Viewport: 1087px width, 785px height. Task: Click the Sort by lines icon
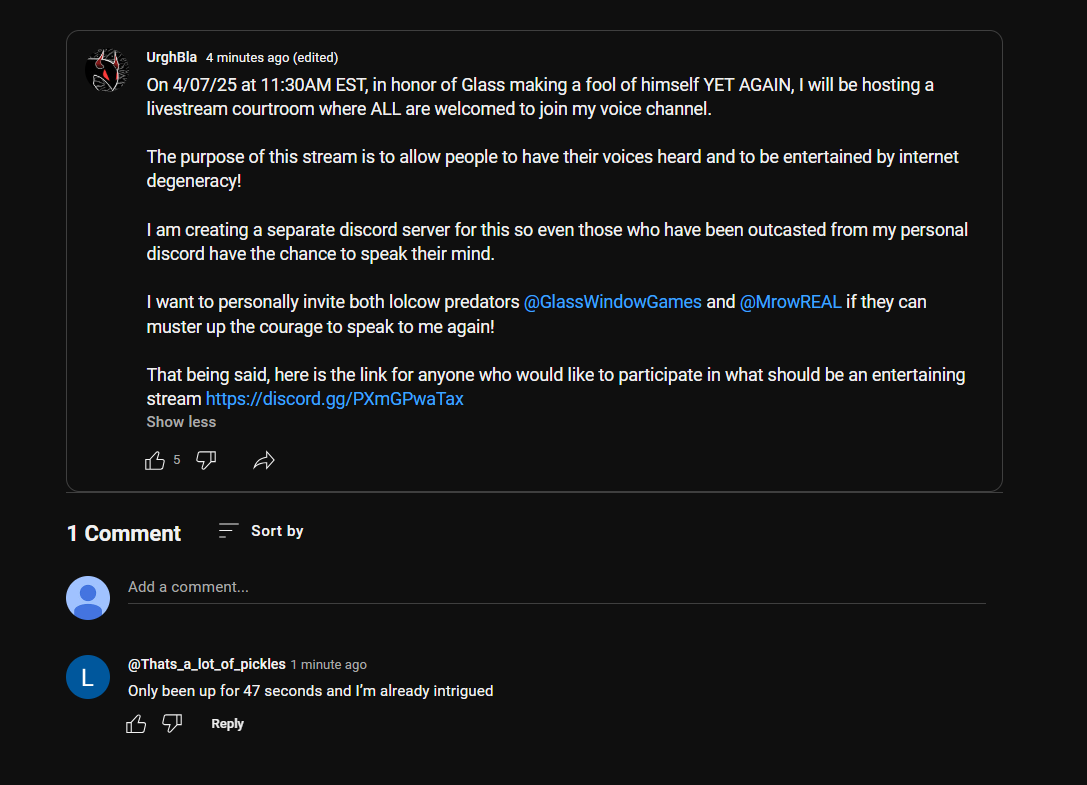228,531
